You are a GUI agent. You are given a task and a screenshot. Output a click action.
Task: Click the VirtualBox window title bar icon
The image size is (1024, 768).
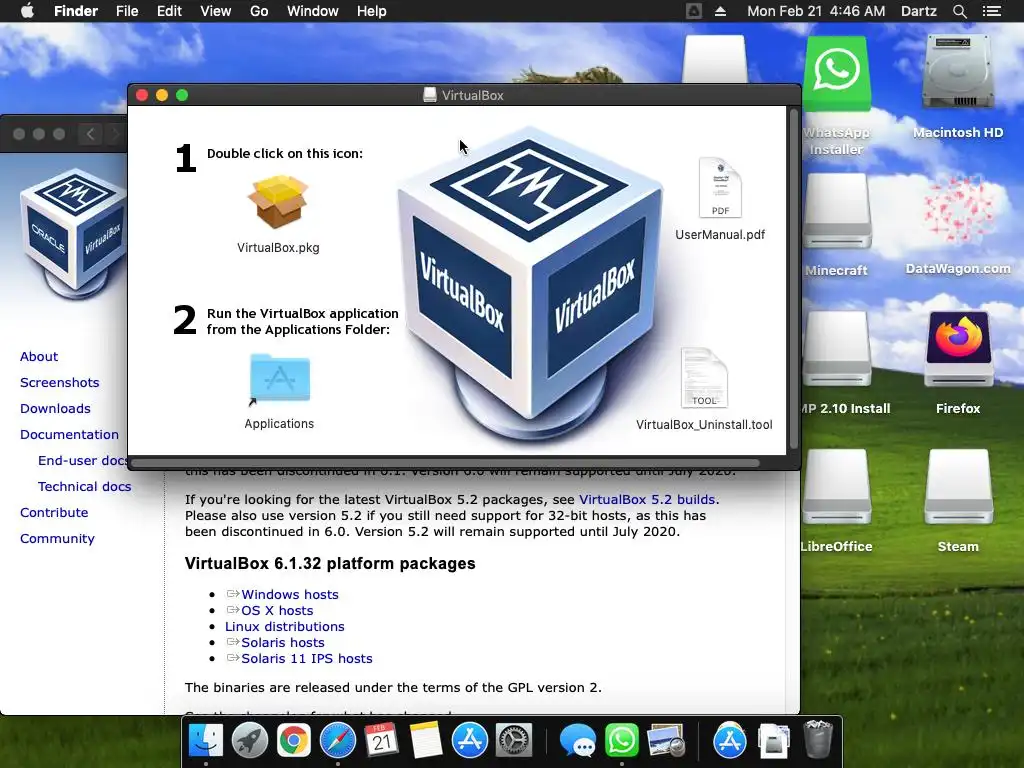tap(430, 95)
